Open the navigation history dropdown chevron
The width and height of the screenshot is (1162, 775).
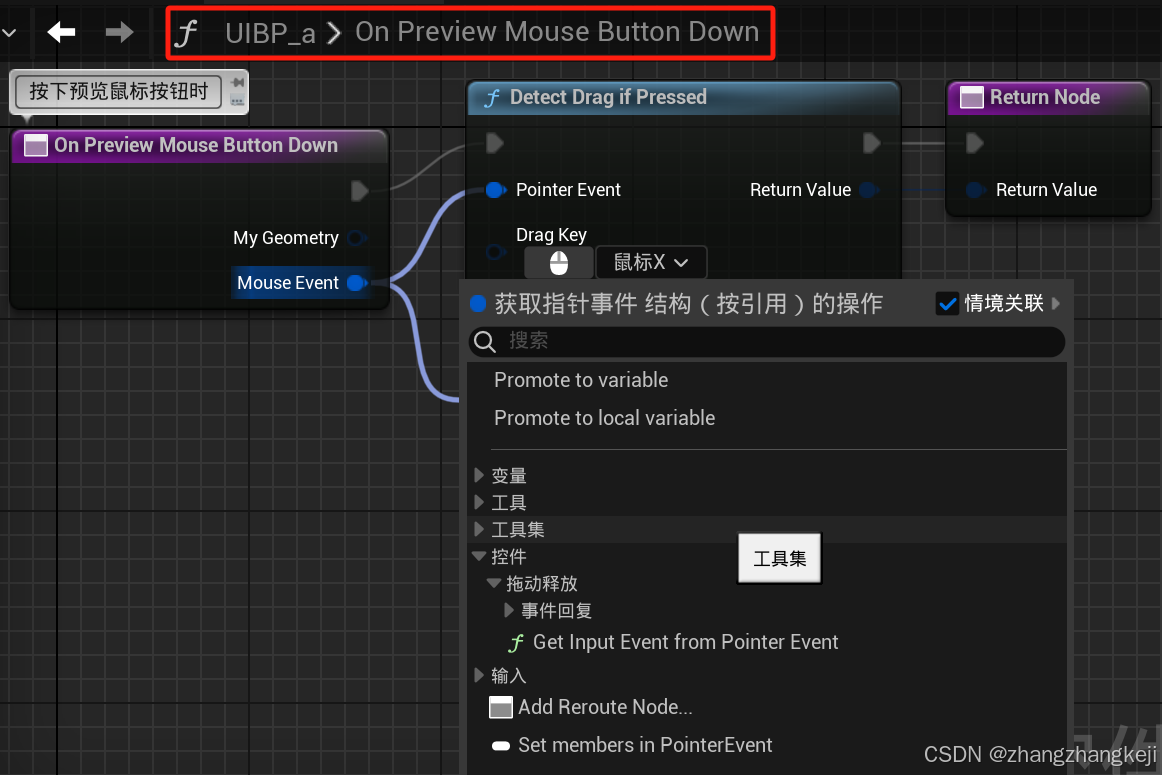point(9,33)
